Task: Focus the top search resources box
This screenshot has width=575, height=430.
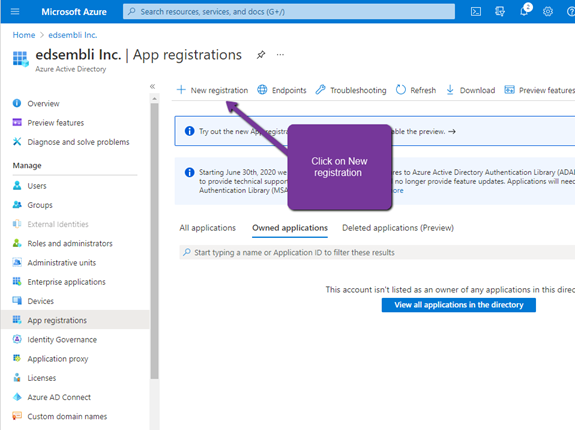Action: tap(289, 12)
